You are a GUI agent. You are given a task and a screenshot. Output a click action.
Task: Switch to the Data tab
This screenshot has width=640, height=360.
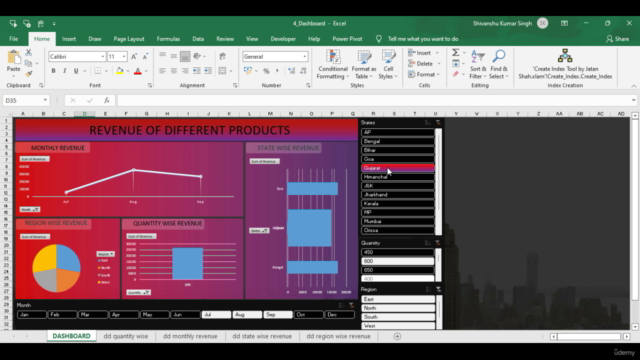click(198, 39)
